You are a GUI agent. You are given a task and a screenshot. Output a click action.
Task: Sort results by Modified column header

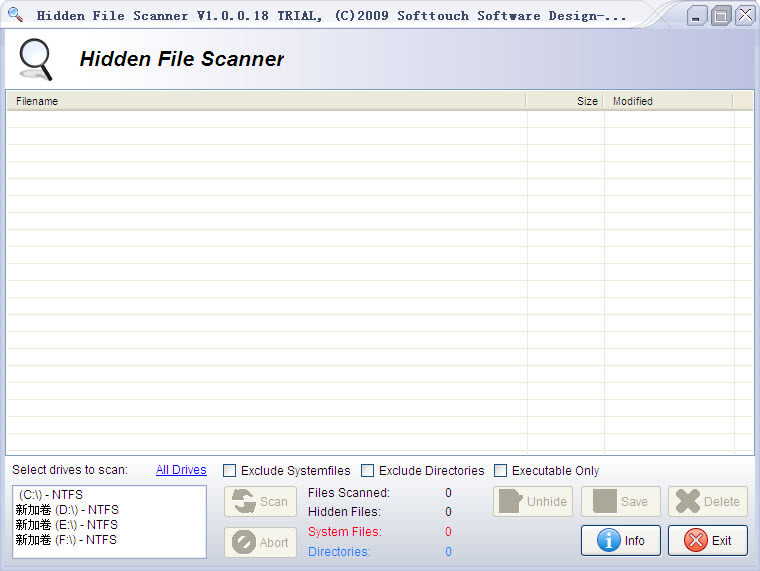(x=668, y=101)
